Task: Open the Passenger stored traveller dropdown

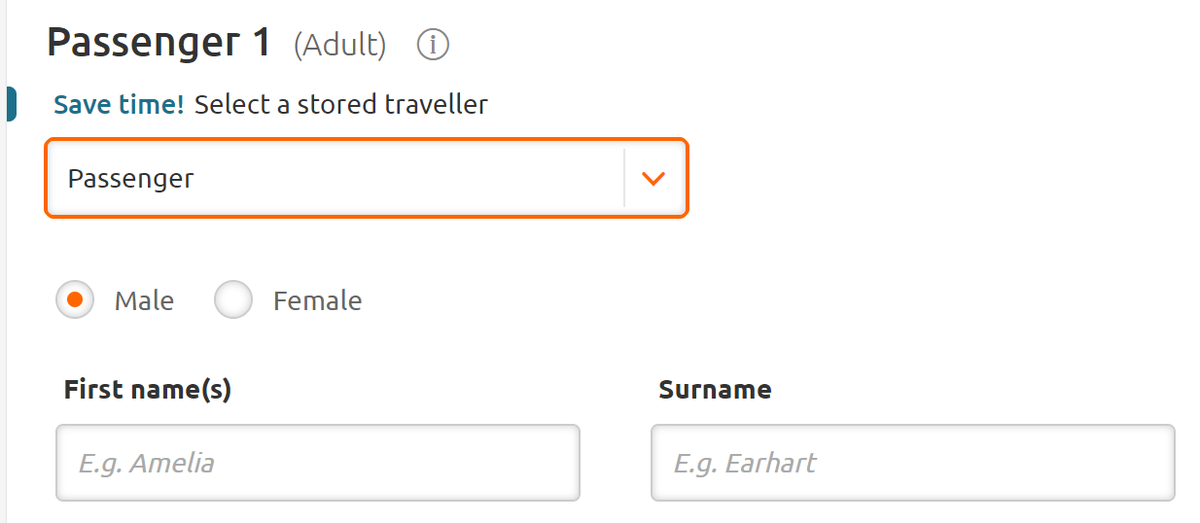Action: click(366, 179)
